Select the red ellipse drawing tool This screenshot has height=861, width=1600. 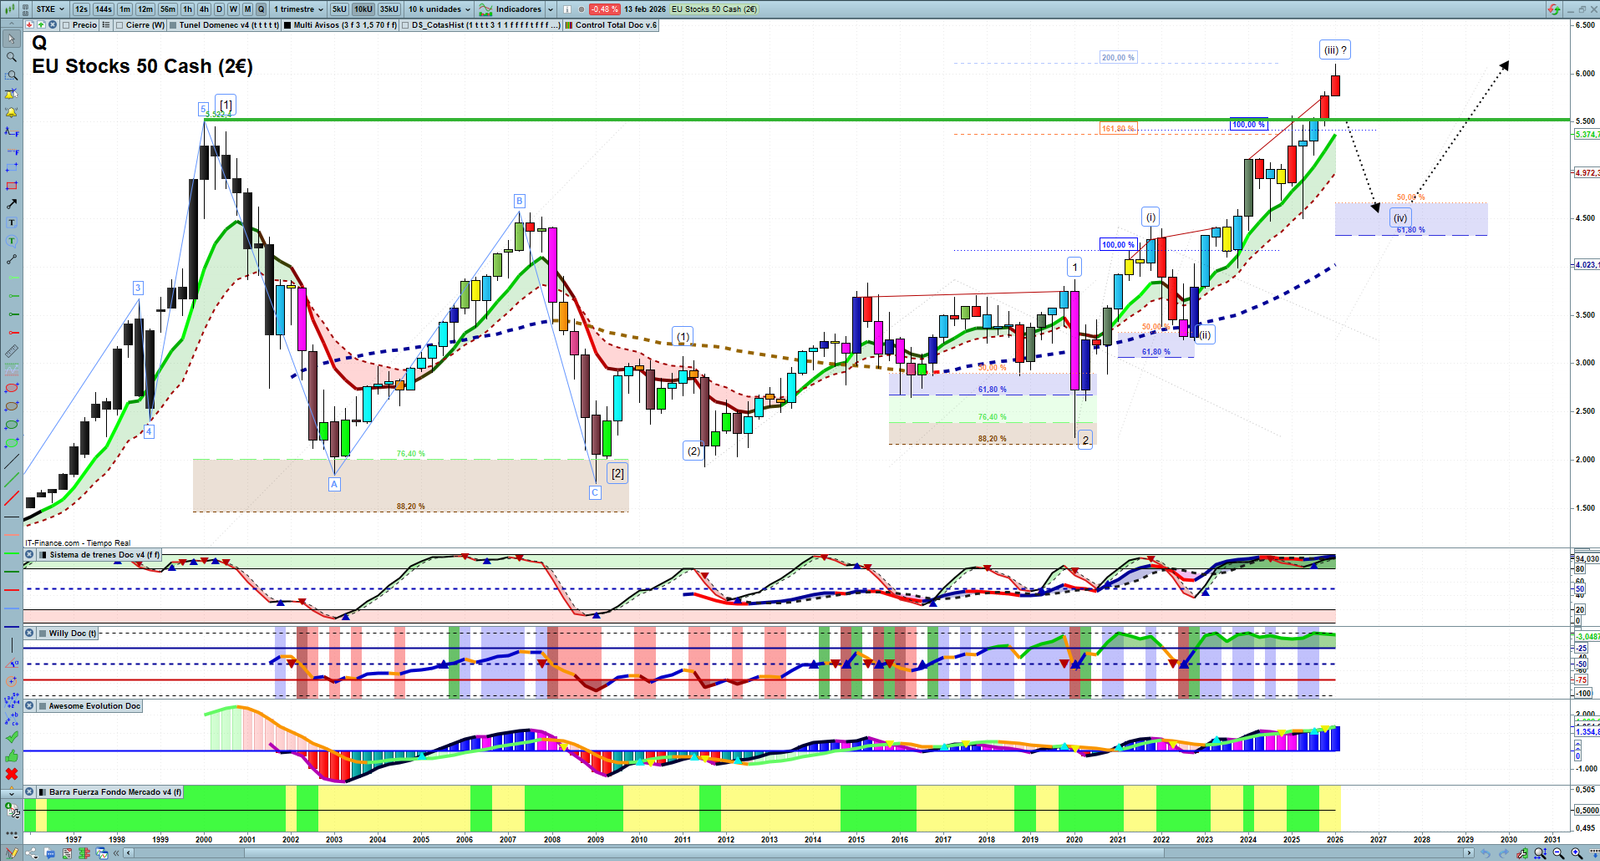(x=11, y=388)
